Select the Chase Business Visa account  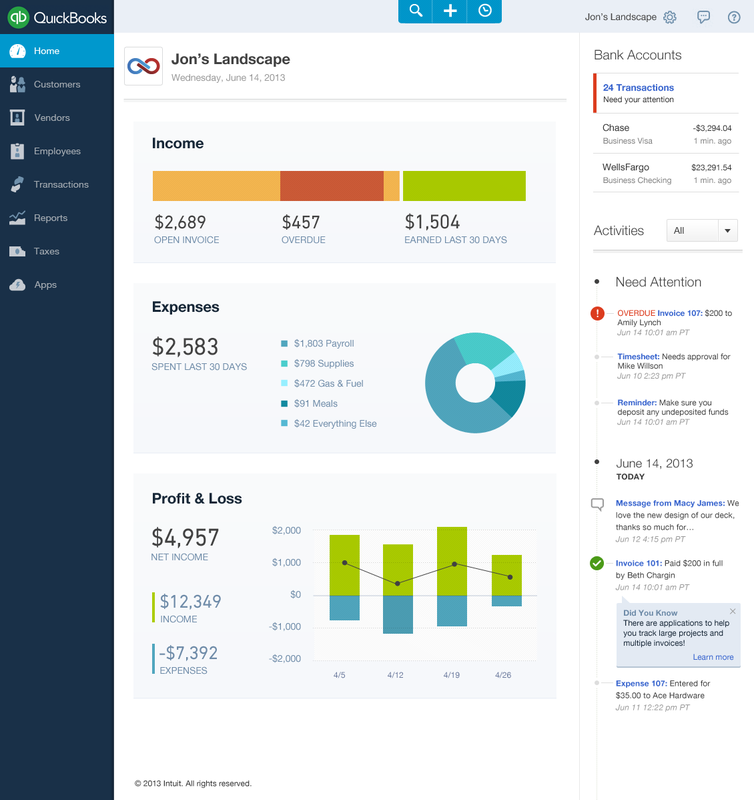tap(666, 134)
